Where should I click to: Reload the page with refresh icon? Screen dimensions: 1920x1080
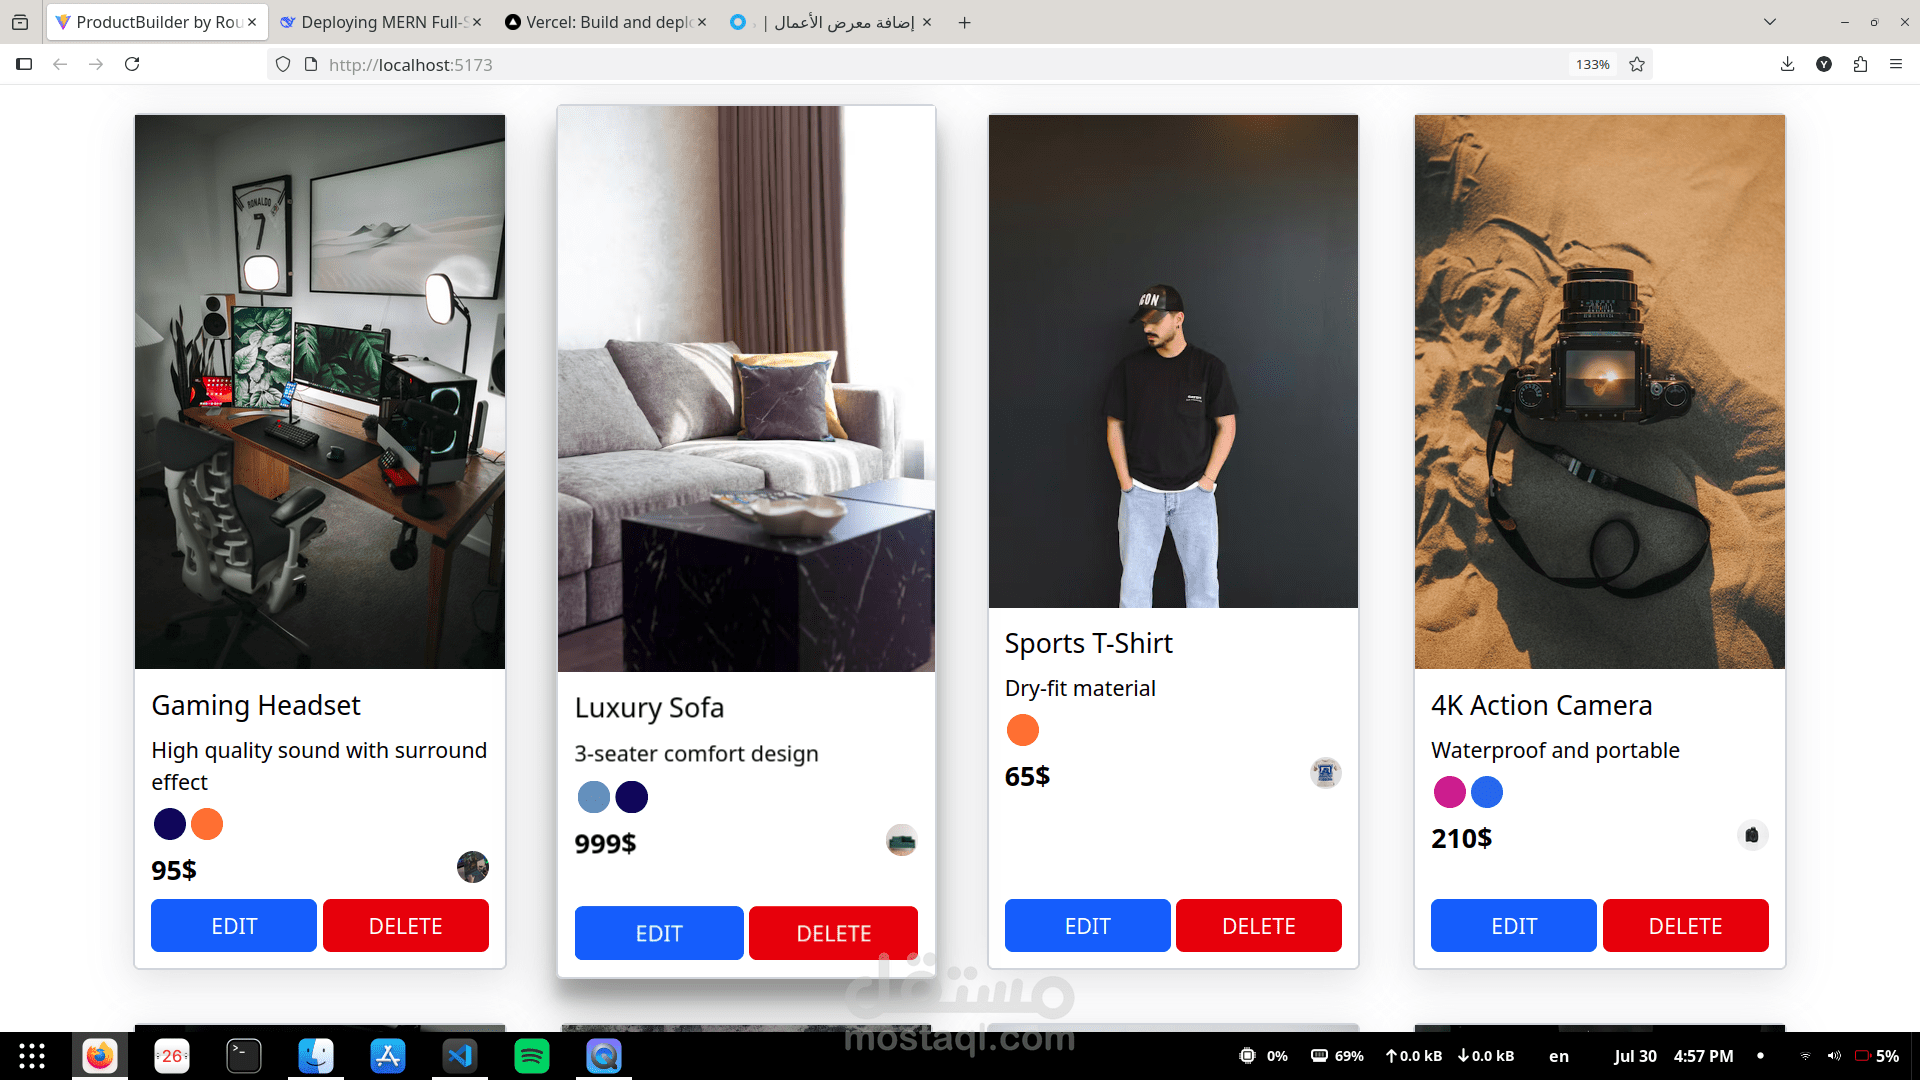[132, 64]
